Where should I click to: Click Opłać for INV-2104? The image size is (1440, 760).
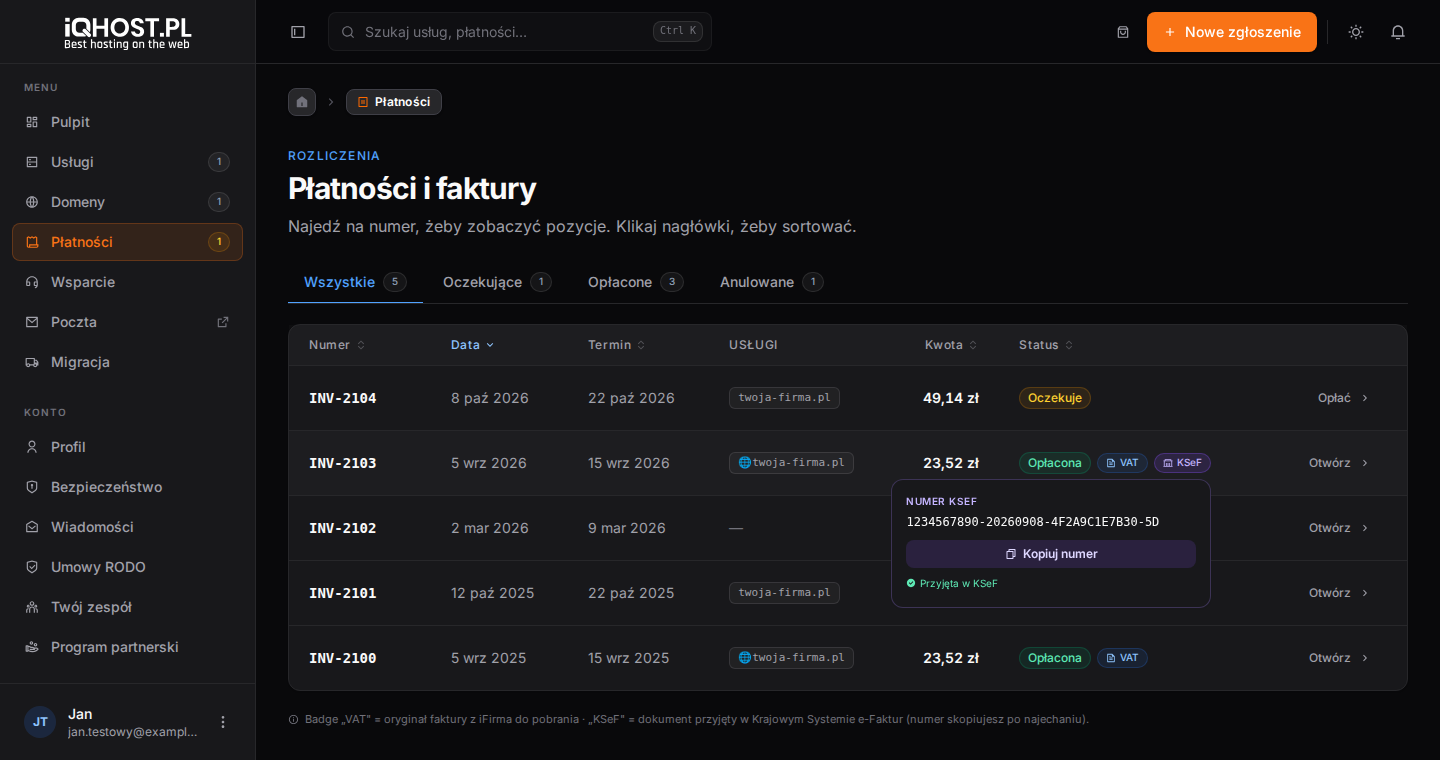[1343, 398]
